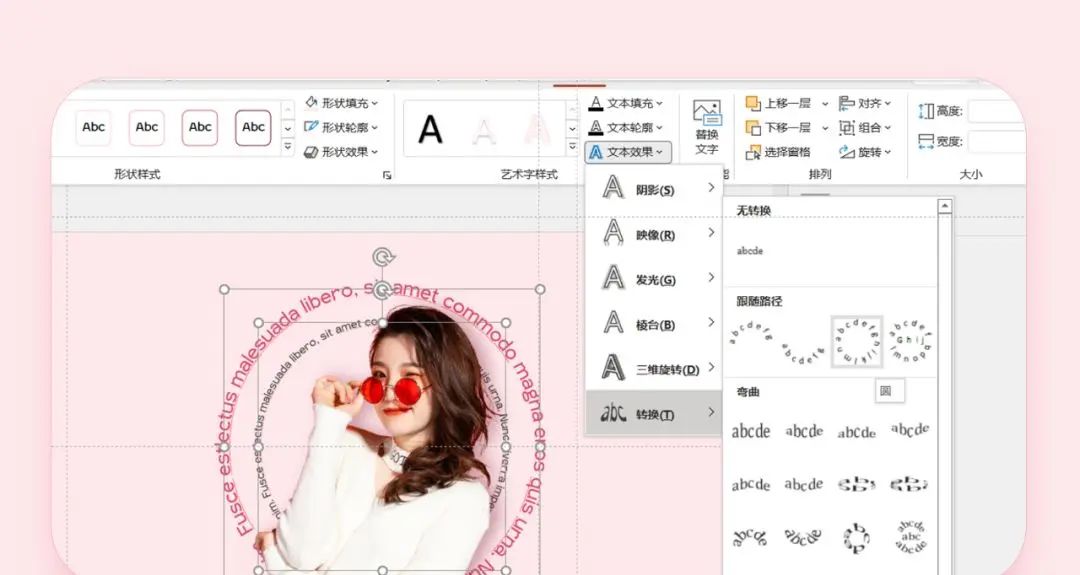Open the 阴影(S) shadow submenu
The image size is (1080, 575).
point(654,188)
